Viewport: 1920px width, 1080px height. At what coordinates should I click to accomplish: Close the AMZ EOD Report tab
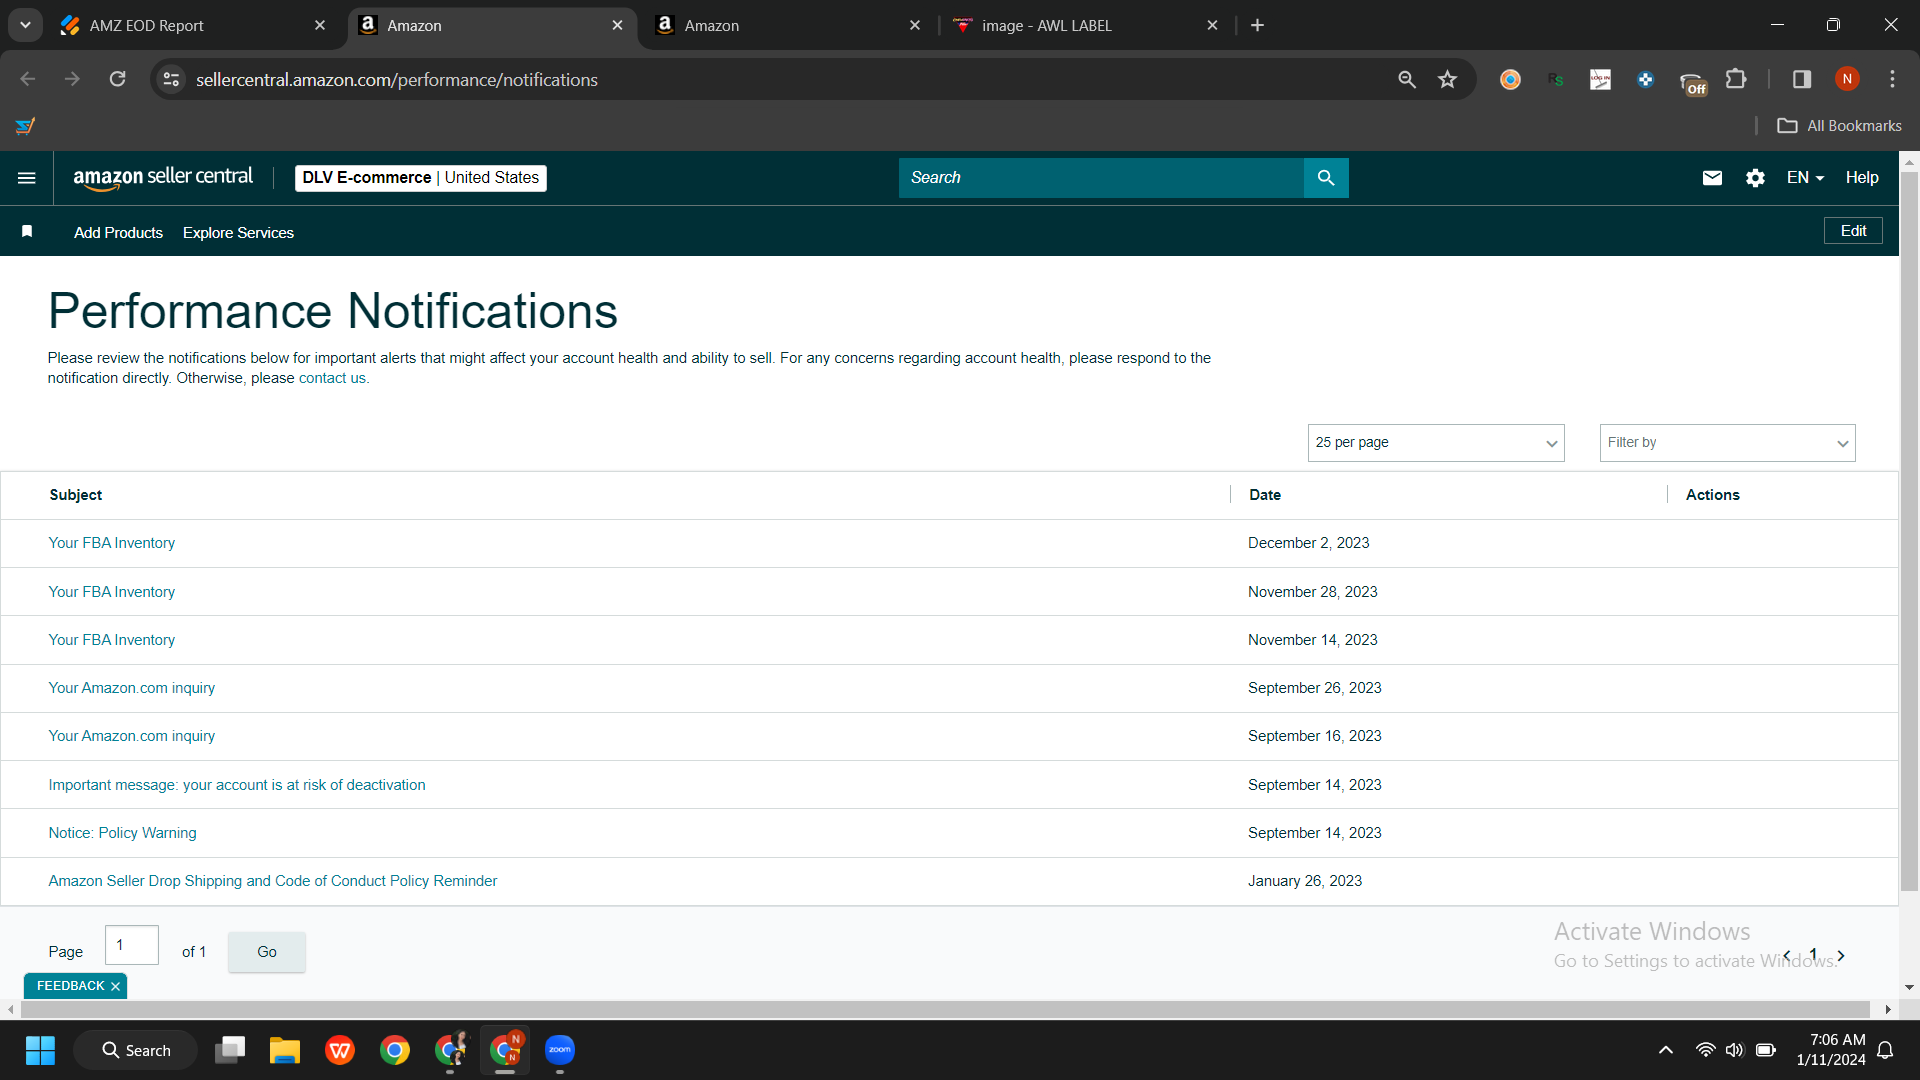320,25
